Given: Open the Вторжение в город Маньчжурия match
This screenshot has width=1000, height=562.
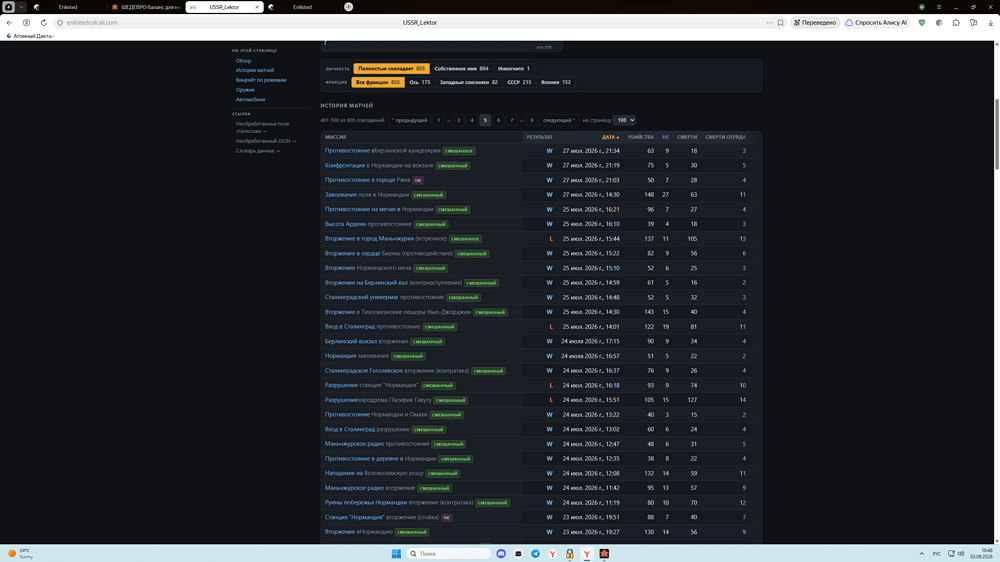Looking at the screenshot, I should (385, 239).
